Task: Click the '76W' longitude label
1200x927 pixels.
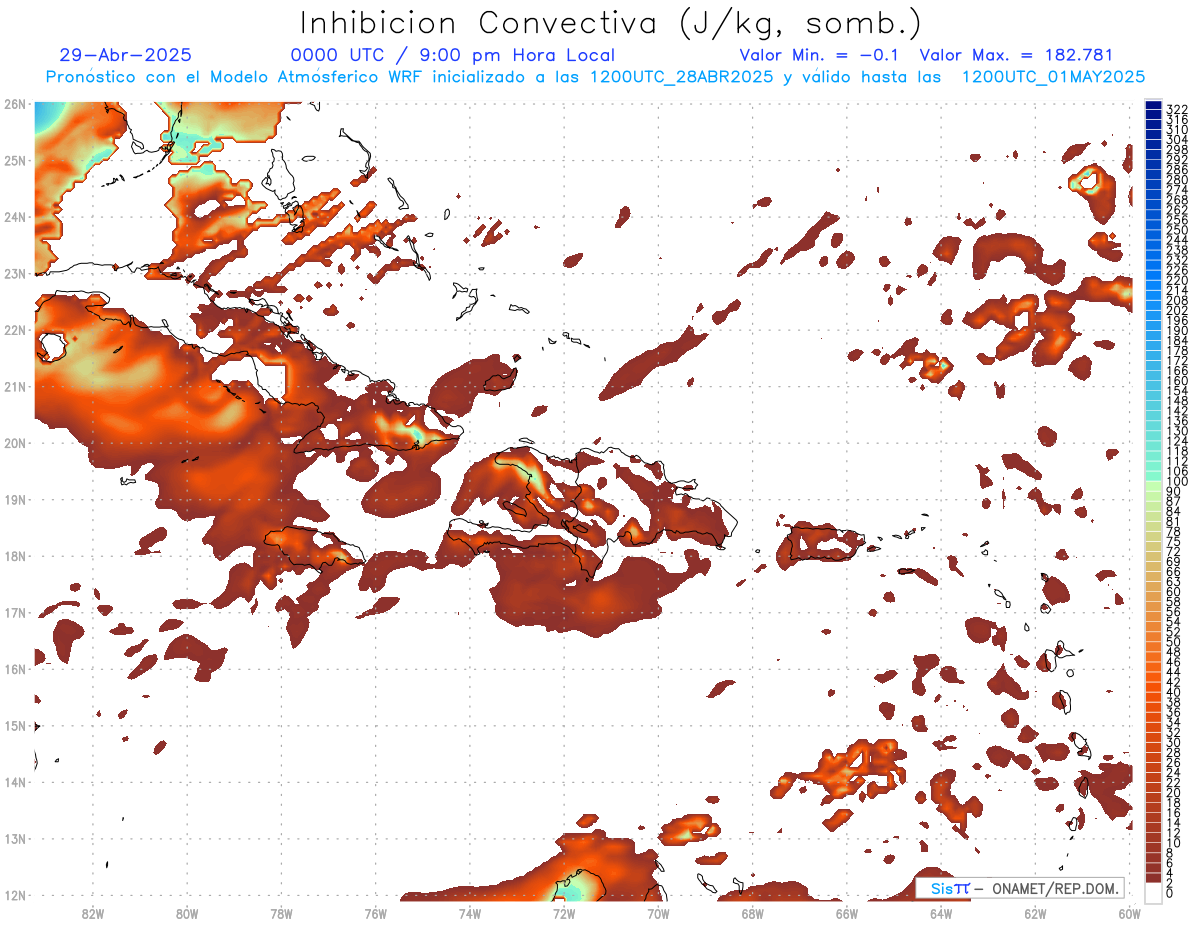Action: 375,914
